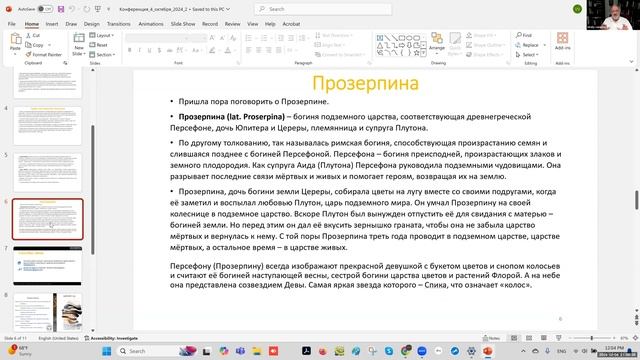The image size is (640, 360).
Task: Switch to the Insert tab
Action: tap(52, 24)
